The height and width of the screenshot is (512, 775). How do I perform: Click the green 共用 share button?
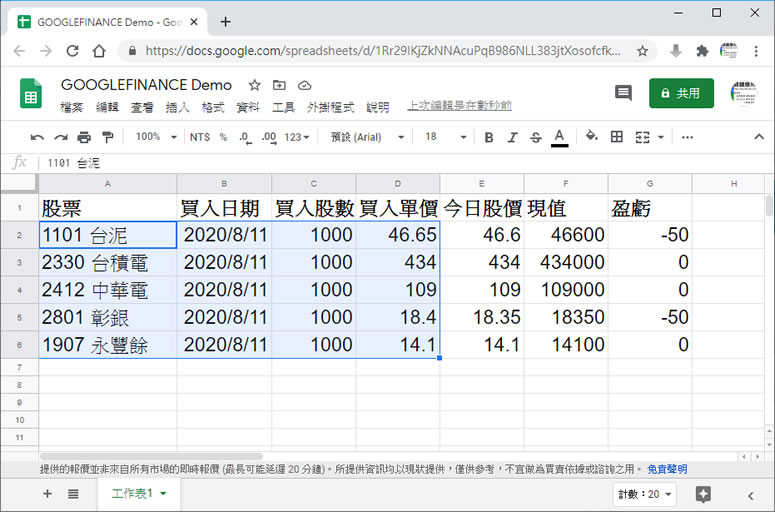(681, 93)
